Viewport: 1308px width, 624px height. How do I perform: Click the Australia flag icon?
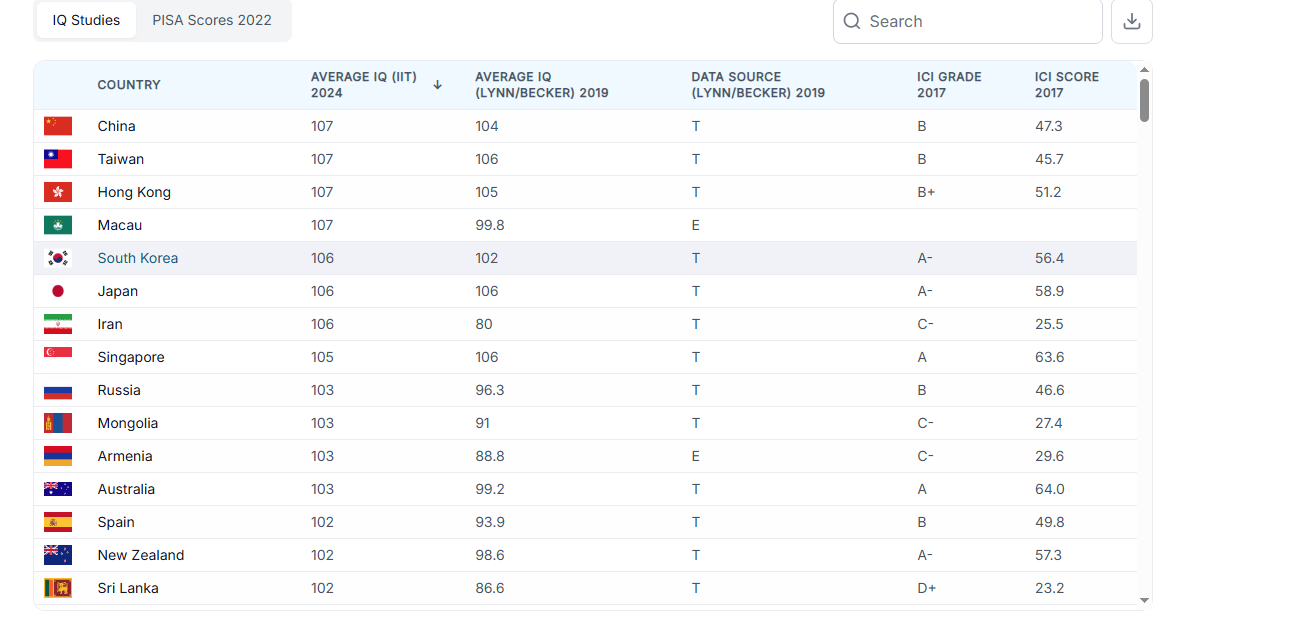tap(58, 489)
